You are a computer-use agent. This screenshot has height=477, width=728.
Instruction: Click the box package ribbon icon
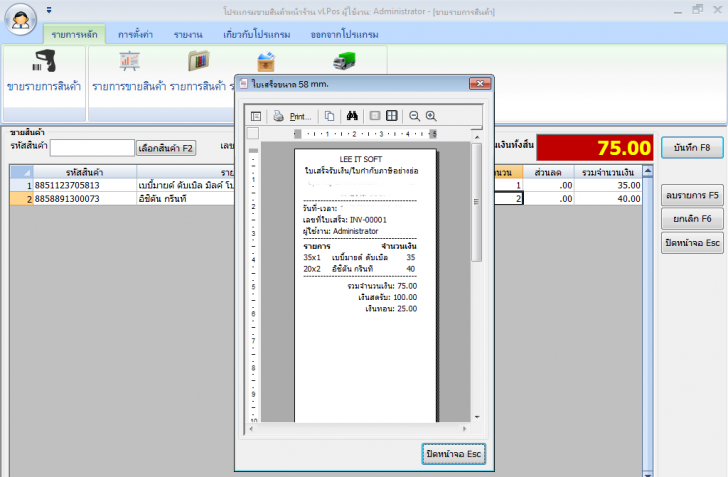click(266, 62)
